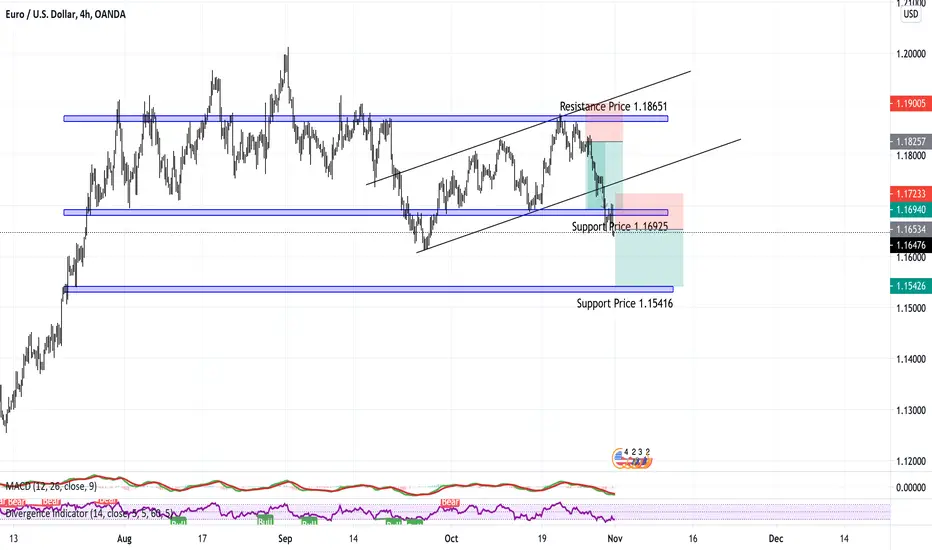Click the 1.16000 price axis label

point(911,257)
